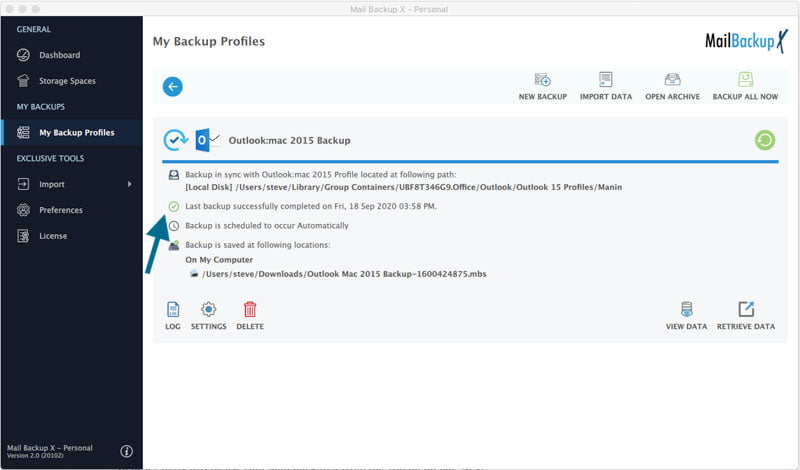
Task: Go back with the blue arrow button
Action: point(172,87)
